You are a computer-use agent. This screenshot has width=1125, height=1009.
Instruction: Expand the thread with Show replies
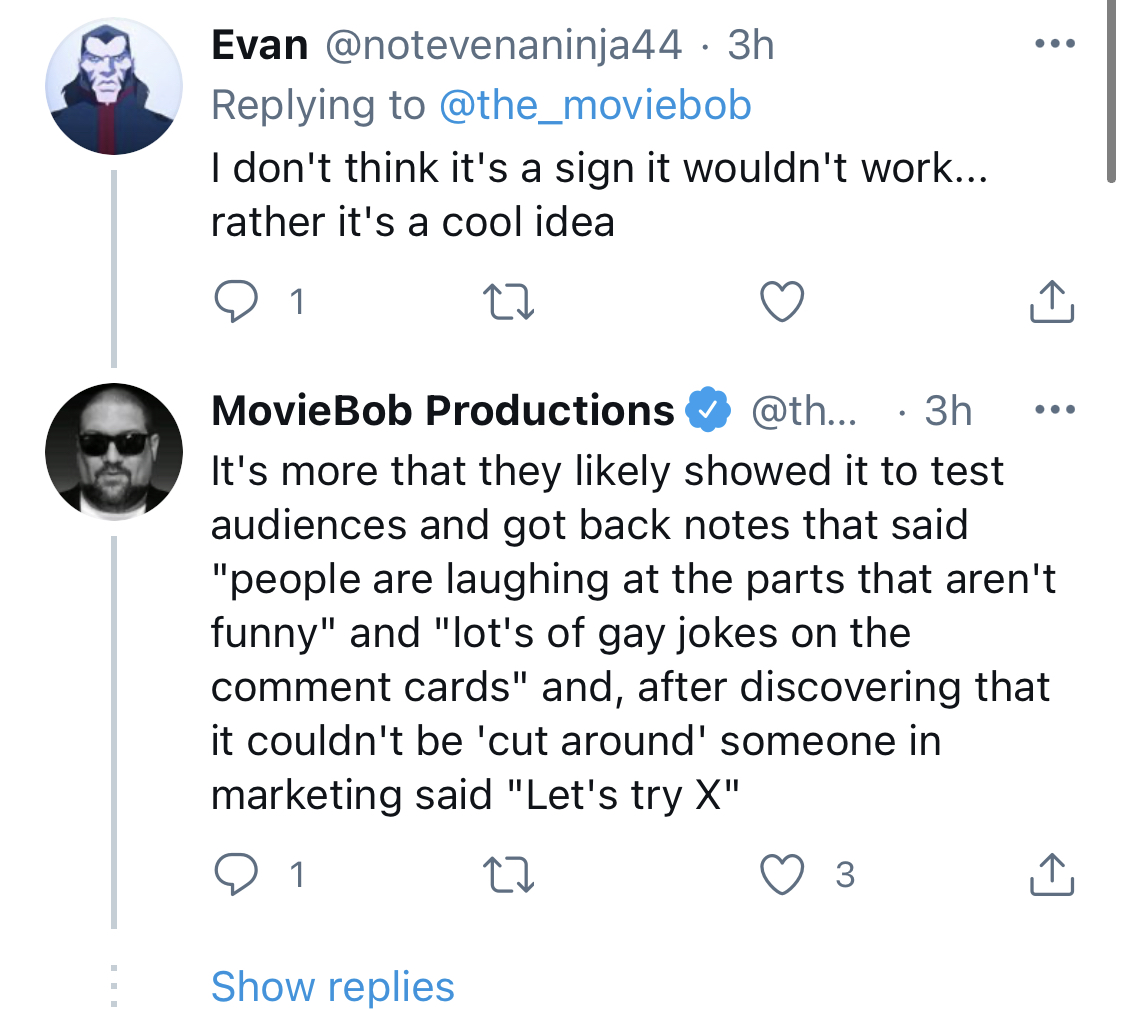coord(332,986)
